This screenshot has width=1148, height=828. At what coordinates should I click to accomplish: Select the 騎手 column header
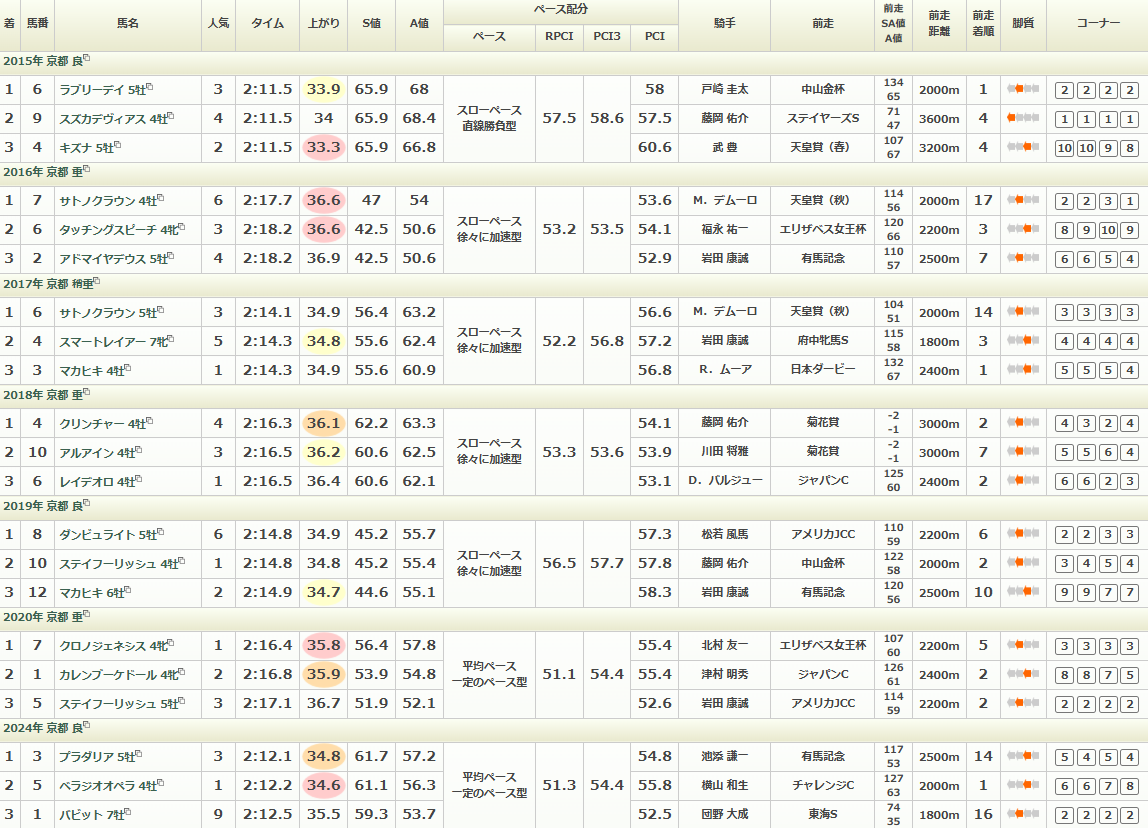click(724, 24)
